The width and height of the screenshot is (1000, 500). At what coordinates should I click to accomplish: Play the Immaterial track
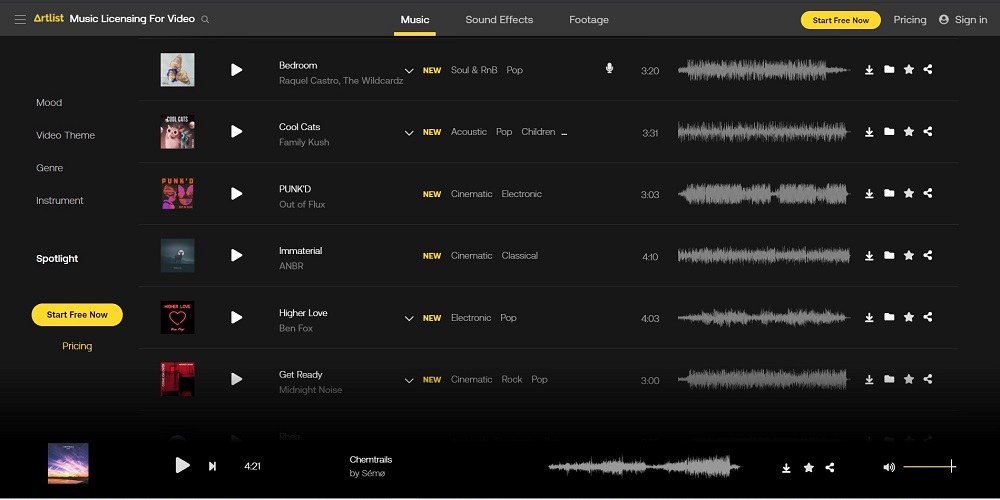point(237,255)
